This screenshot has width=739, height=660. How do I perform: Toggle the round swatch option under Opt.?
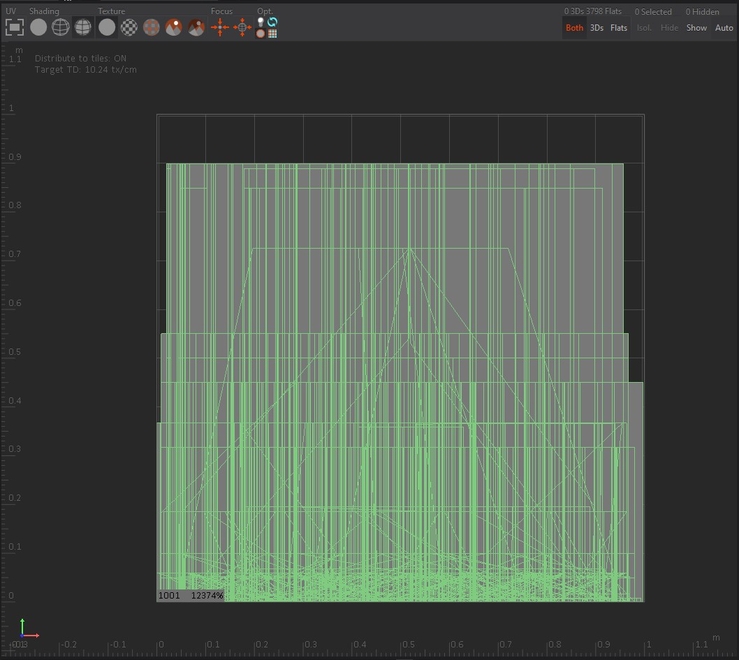[x=261, y=33]
